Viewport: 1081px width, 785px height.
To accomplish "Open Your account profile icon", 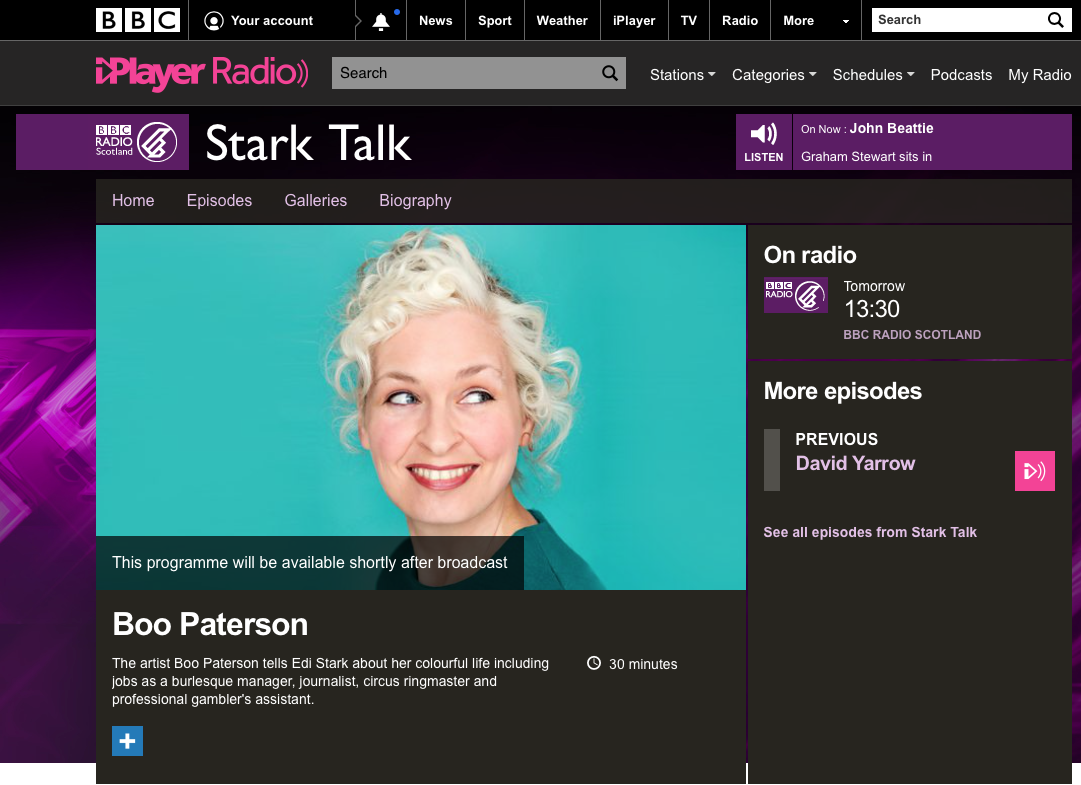I will 214,21.
